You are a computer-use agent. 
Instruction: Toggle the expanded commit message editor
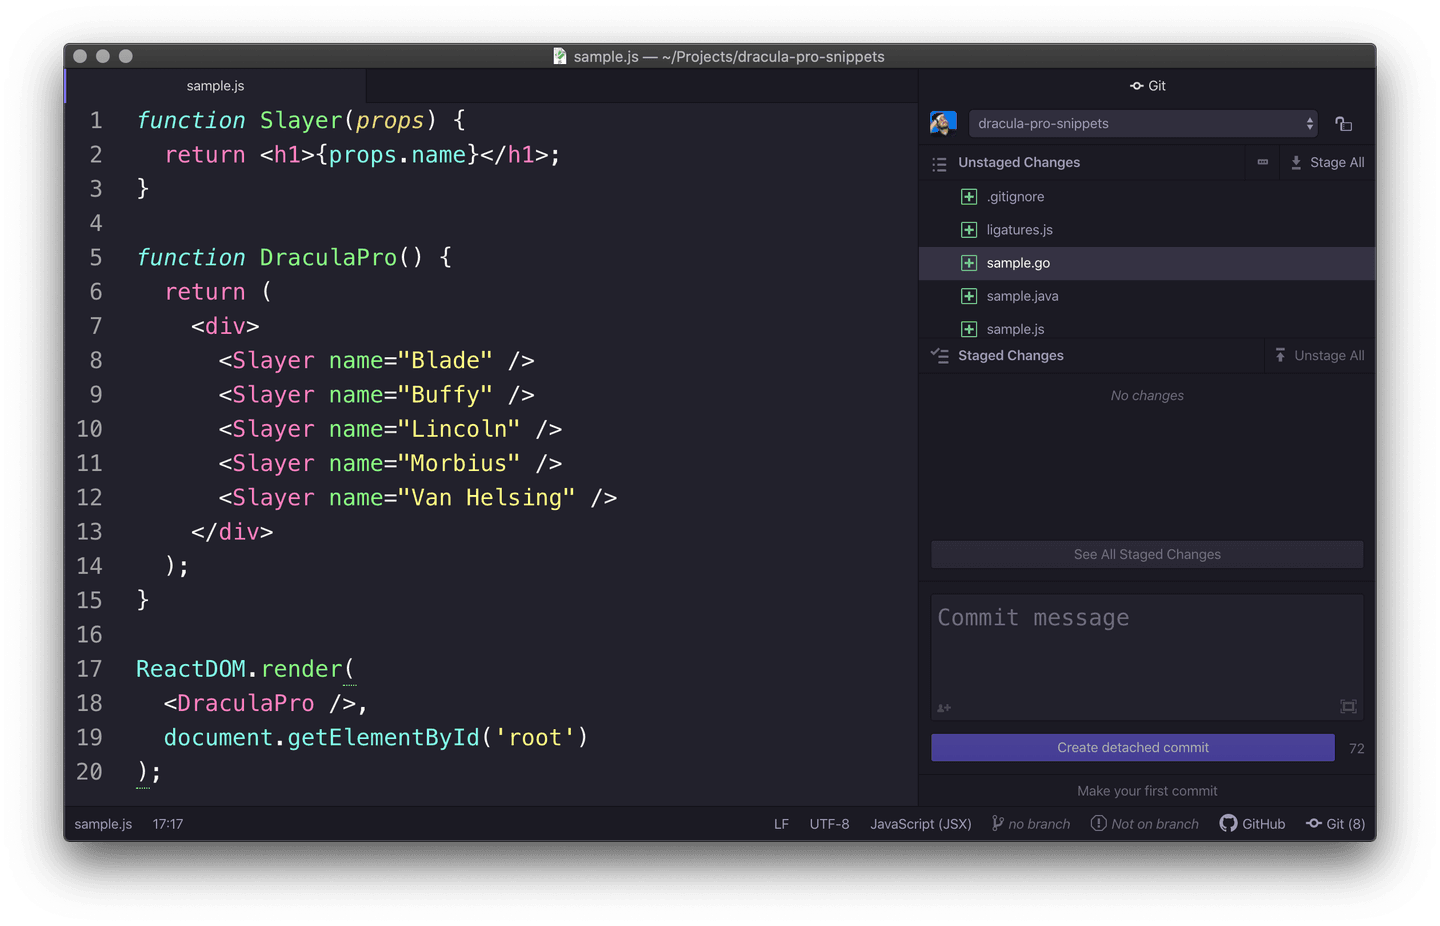(x=1348, y=706)
